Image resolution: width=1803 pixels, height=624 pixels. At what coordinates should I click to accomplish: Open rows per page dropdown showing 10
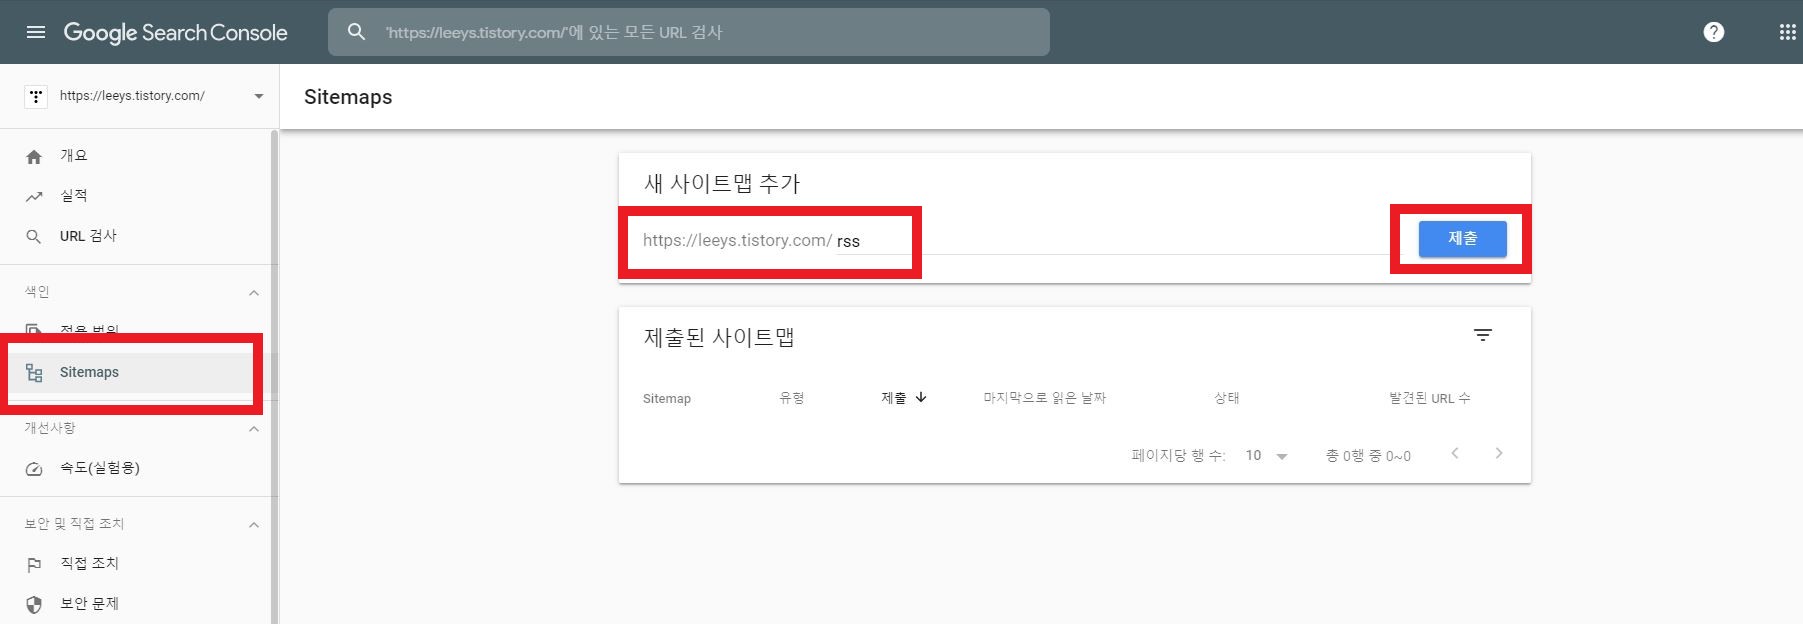[x=1266, y=456]
